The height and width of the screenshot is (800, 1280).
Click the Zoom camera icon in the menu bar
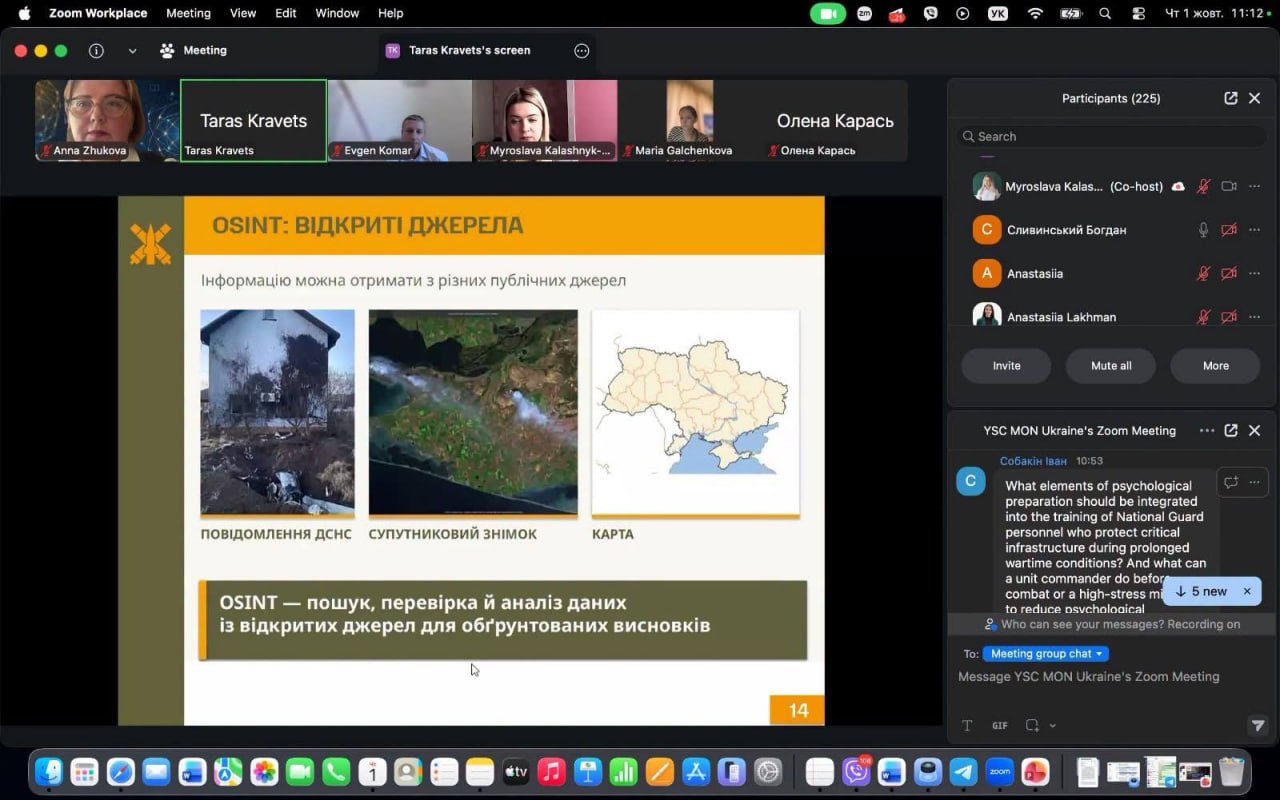click(828, 13)
